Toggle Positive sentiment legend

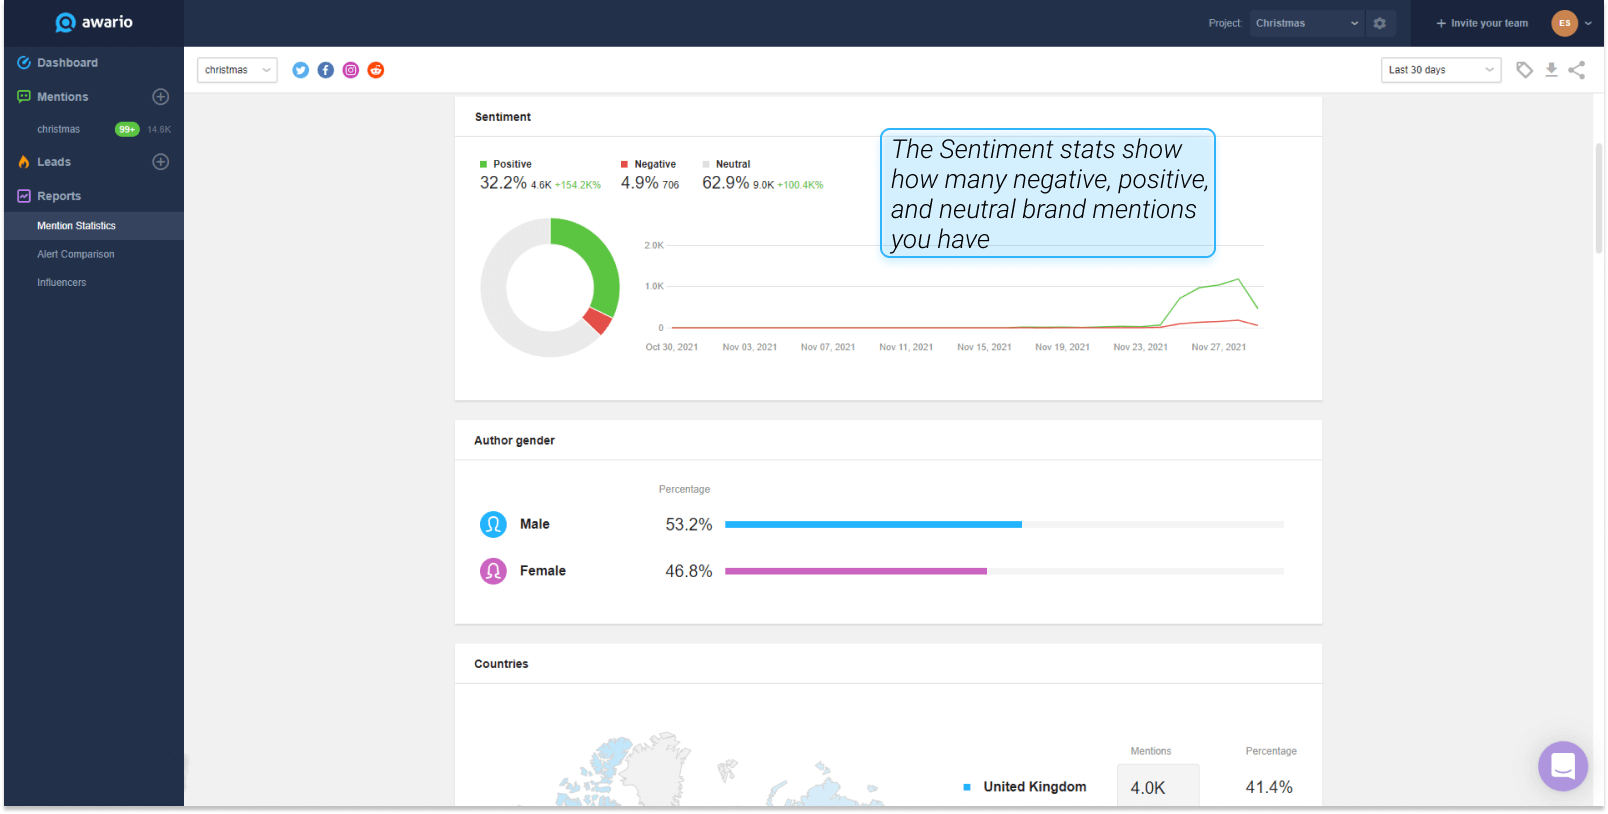coord(506,164)
